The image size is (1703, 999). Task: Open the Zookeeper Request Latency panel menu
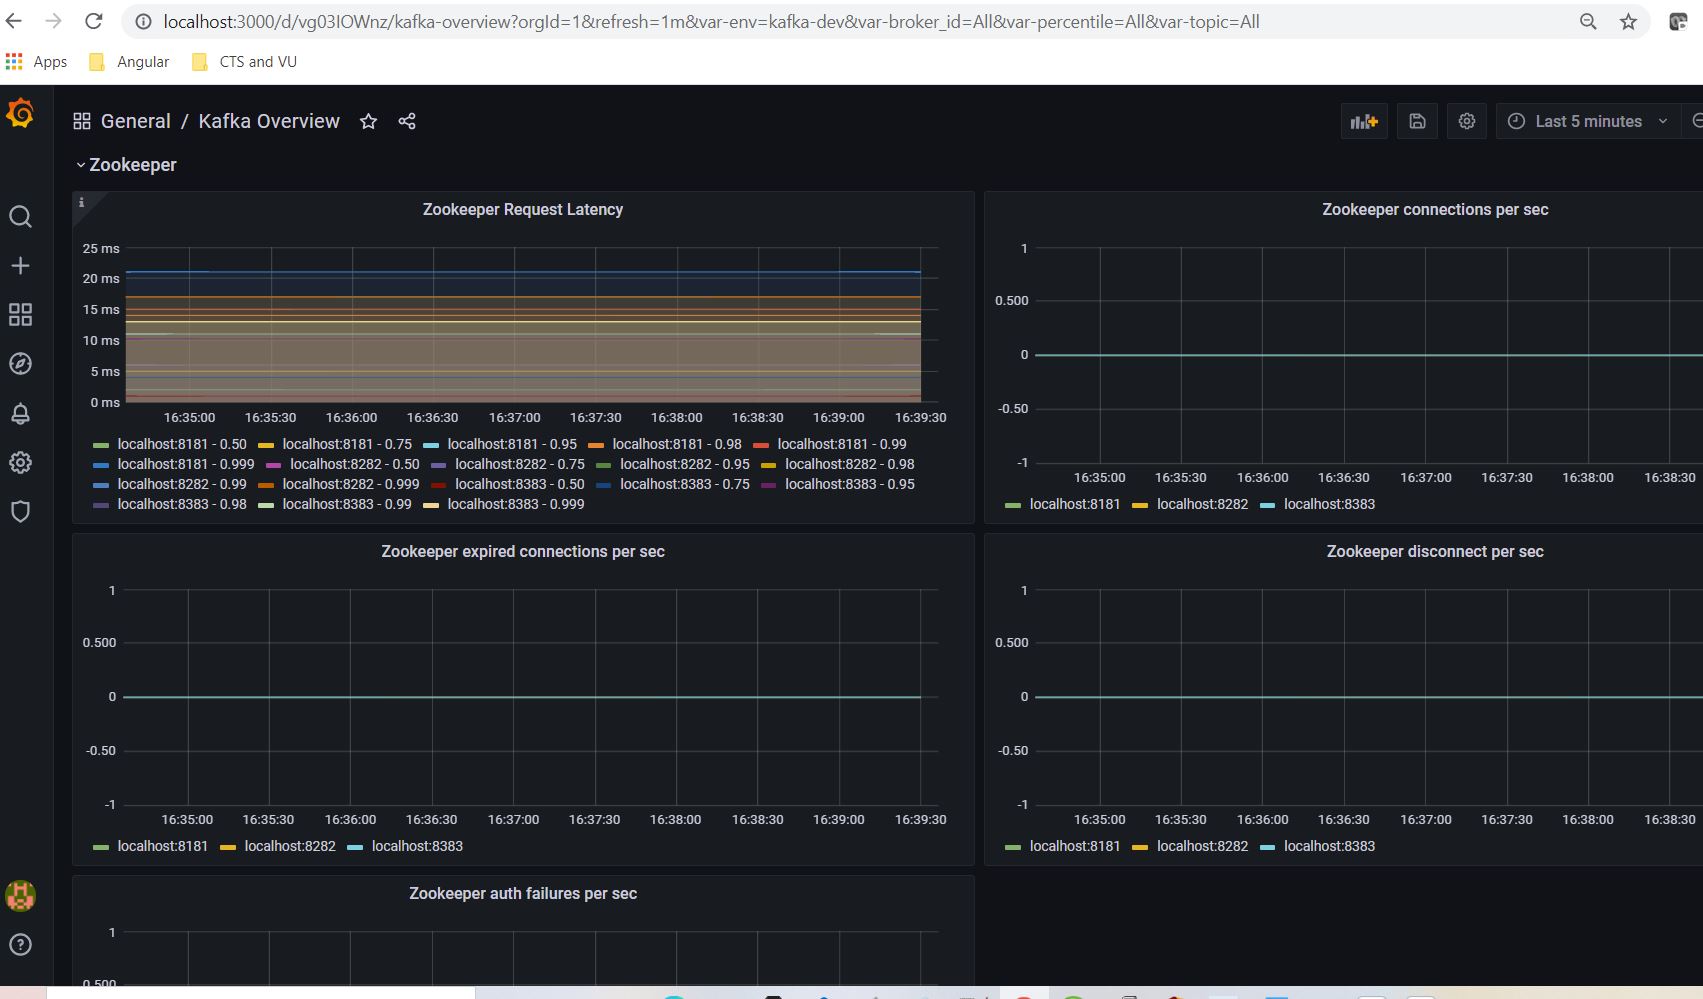(x=522, y=209)
